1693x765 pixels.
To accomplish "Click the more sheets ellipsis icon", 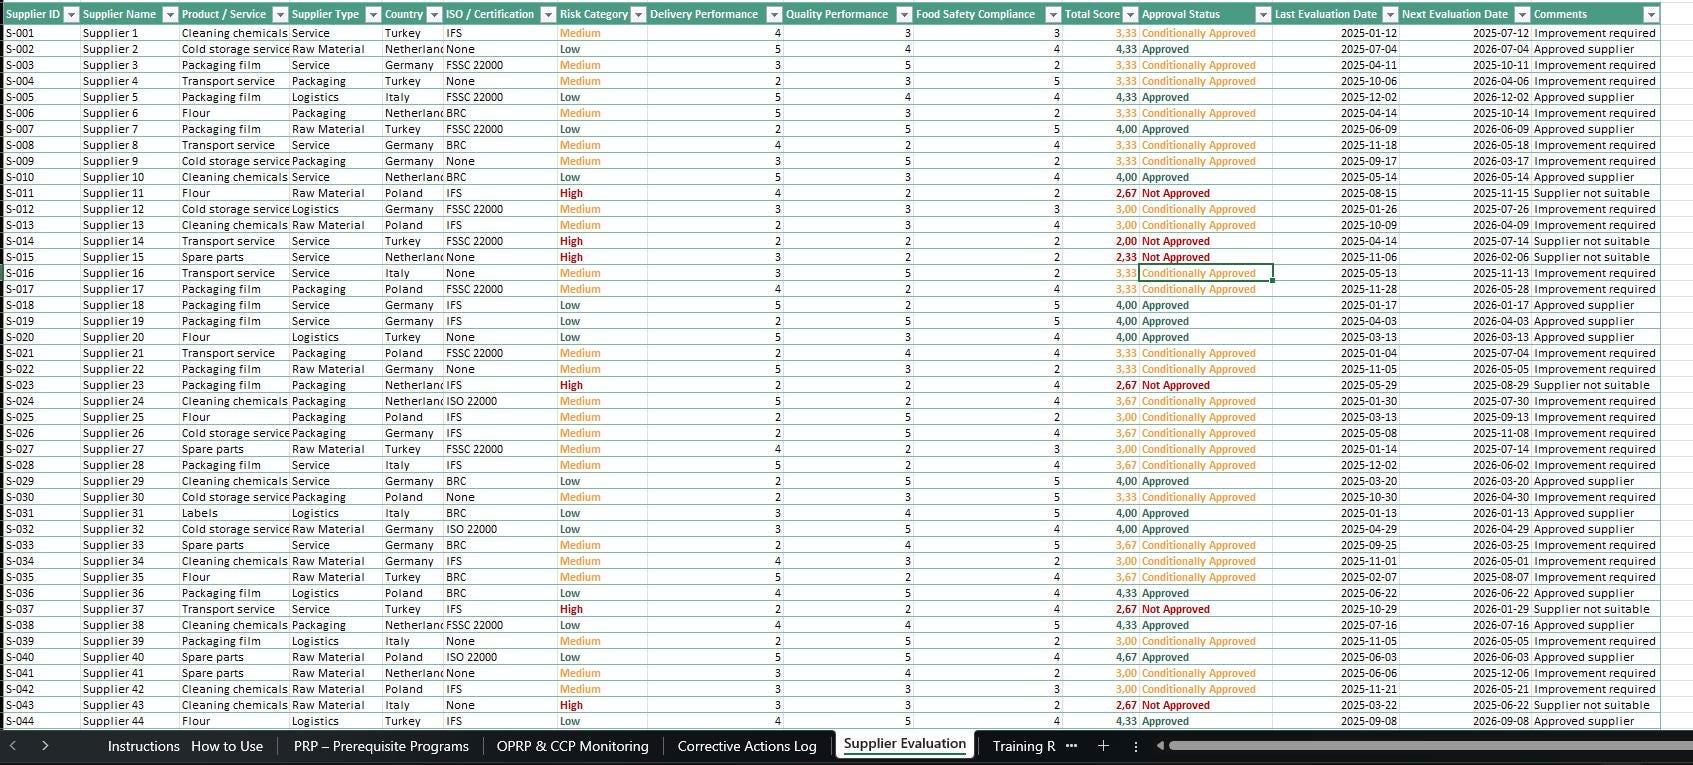I will [1072, 746].
